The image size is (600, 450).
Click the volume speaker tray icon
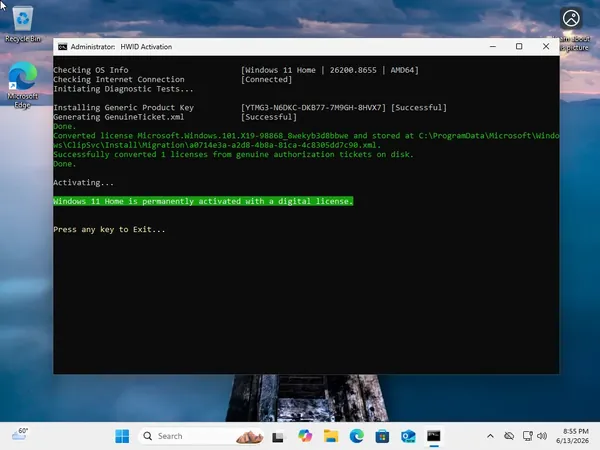[x=542, y=436]
